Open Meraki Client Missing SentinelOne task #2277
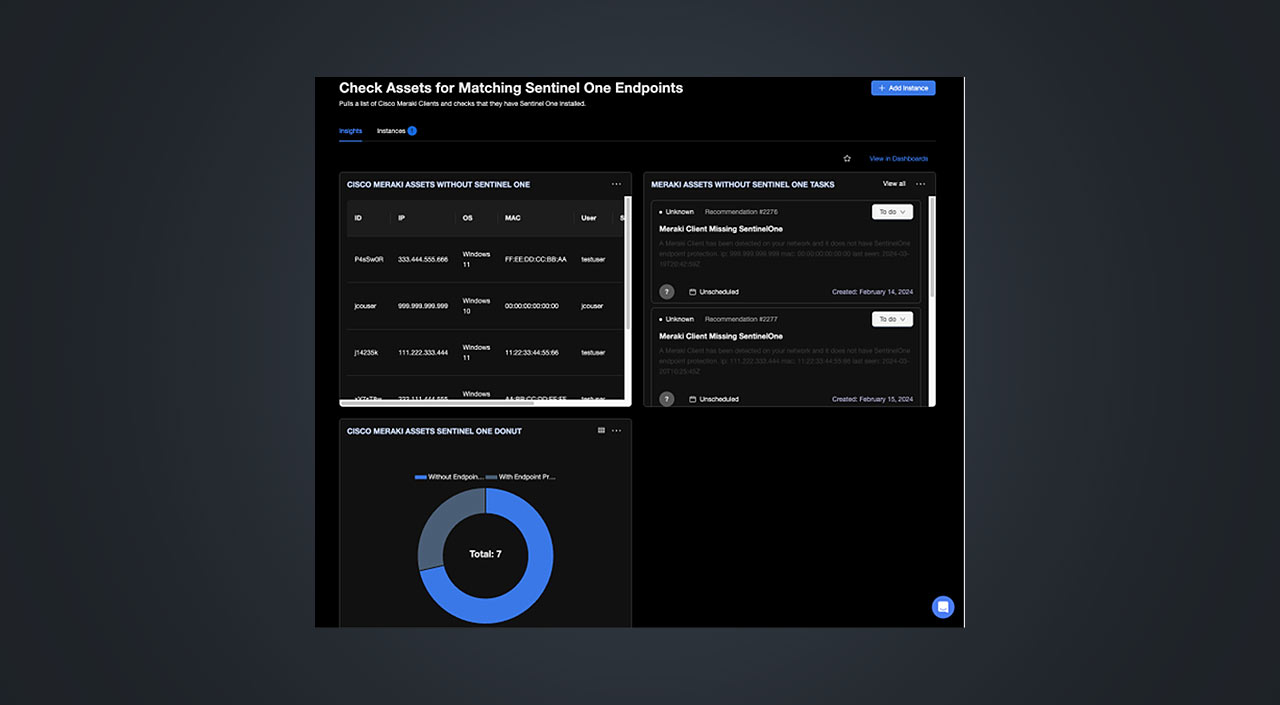The image size is (1280, 705). [721, 336]
